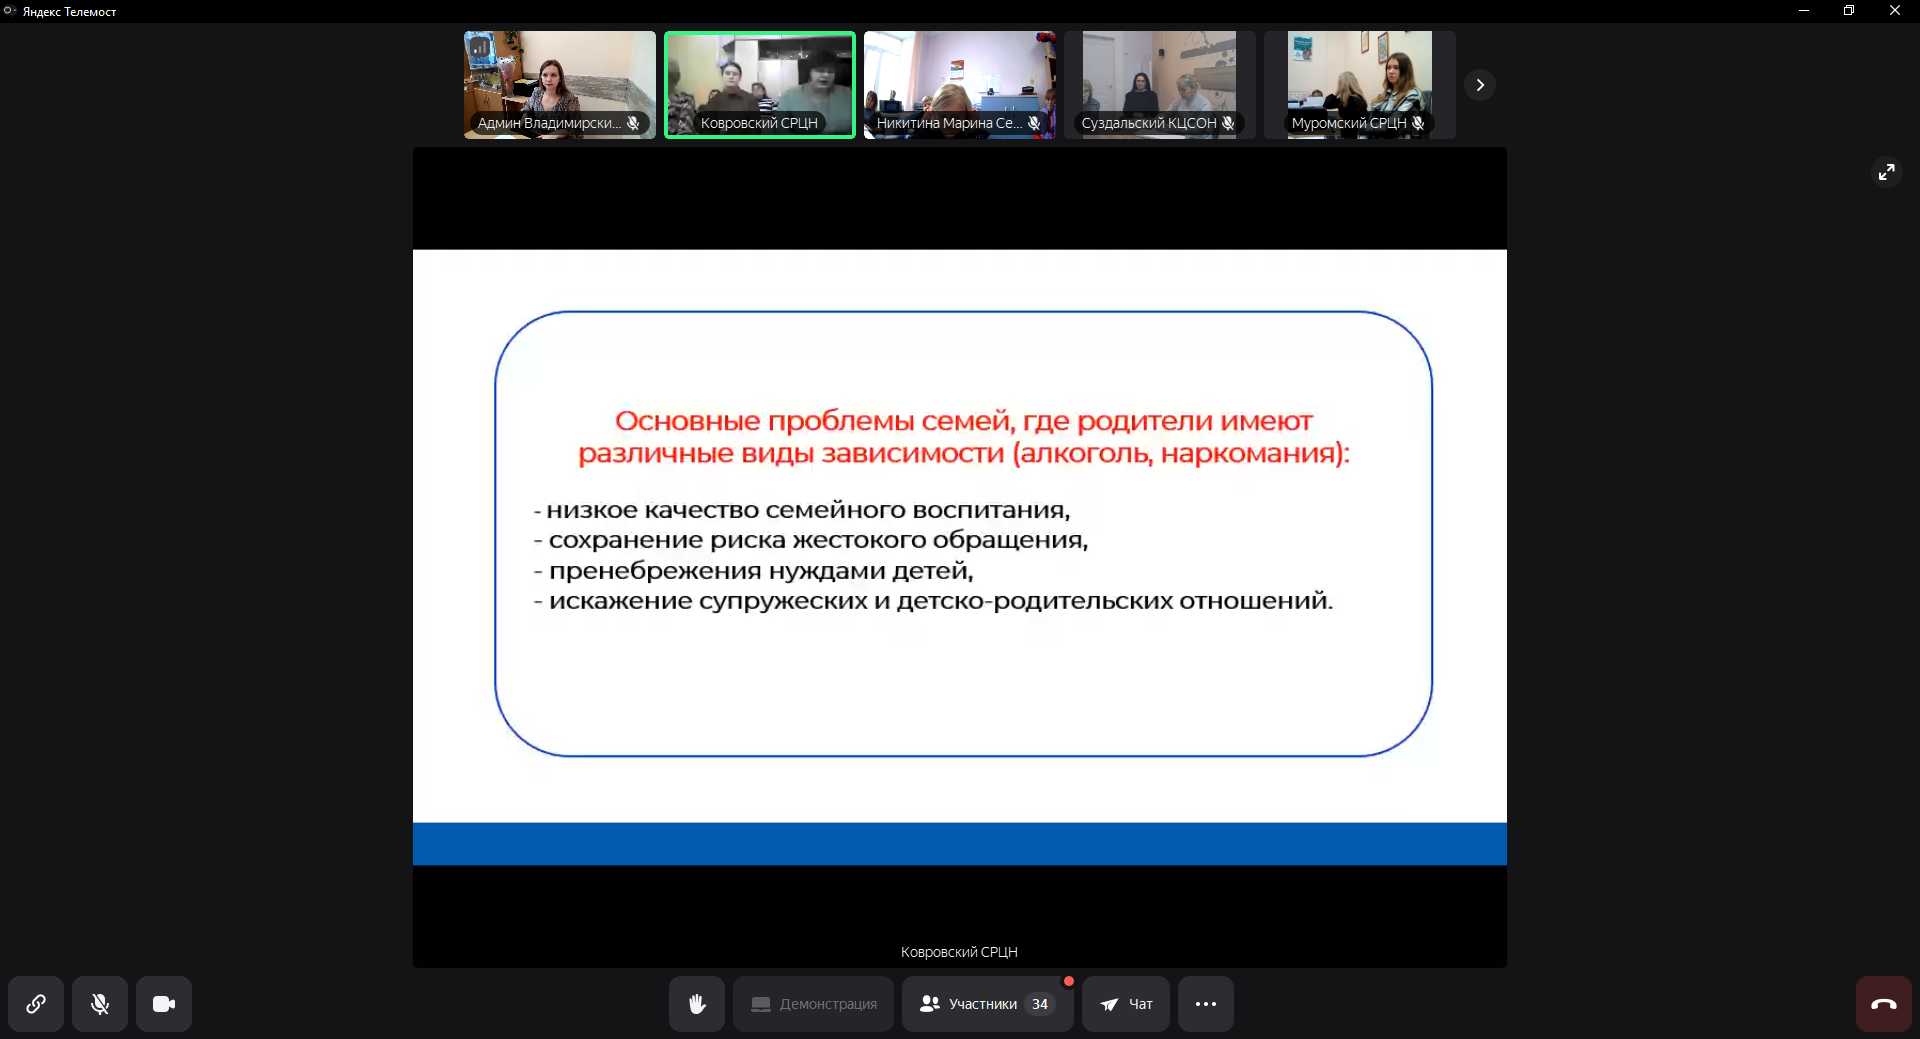The height and width of the screenshot is (1039, 1920).
Task: Click the muted mic icon on Суздальский КЦСОН
Action: coord(1228,123)
